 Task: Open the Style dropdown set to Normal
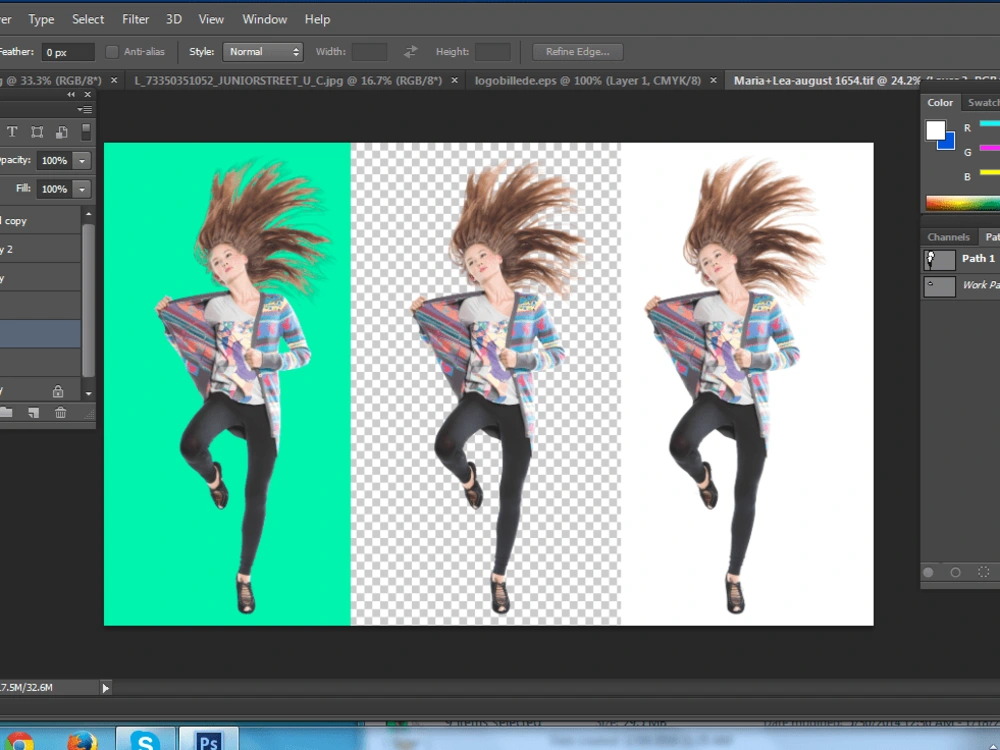click(x=263, y=52)
